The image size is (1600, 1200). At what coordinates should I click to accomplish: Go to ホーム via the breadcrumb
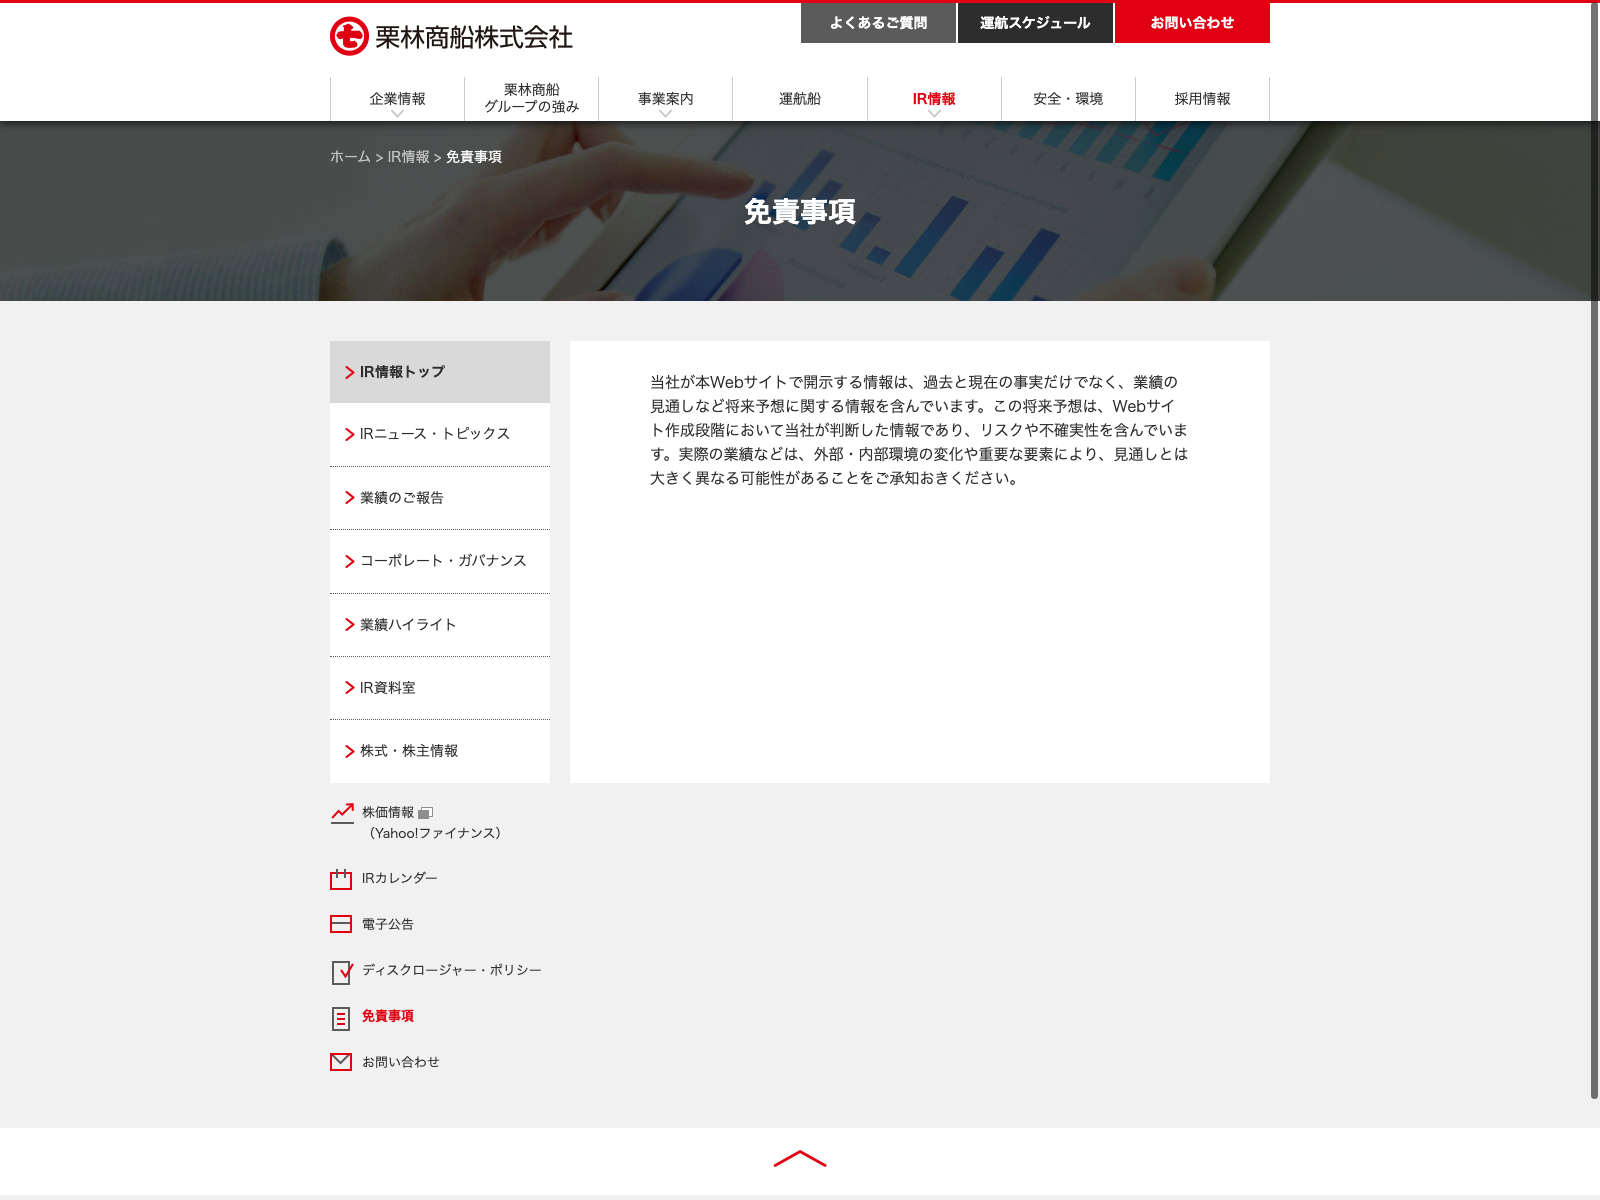pos(350,157)
